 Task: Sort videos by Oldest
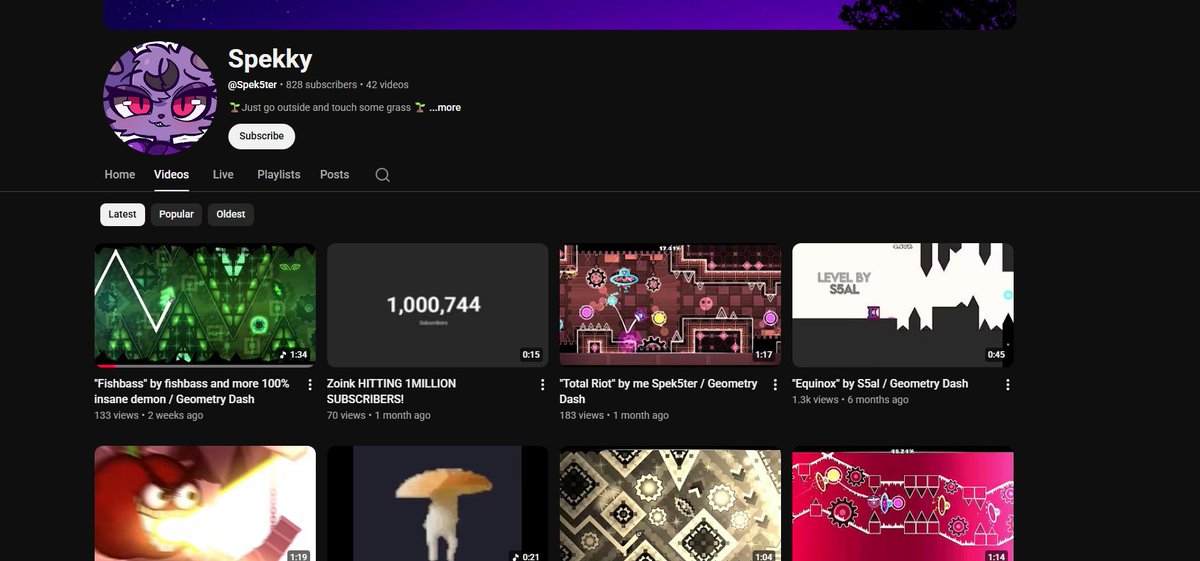tap(231, 214)
